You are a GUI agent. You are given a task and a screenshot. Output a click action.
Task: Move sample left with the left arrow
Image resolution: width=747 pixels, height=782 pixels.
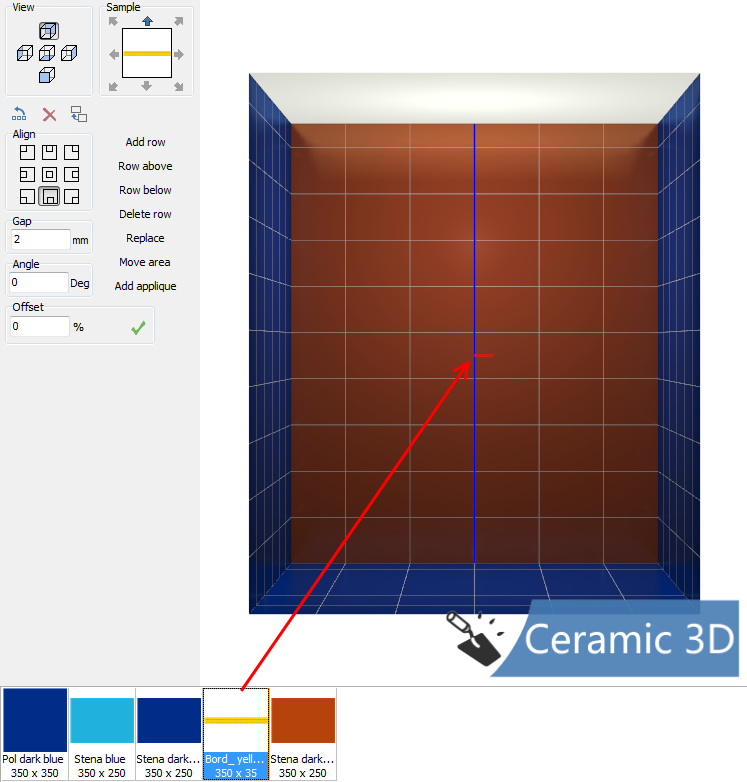click(114, 54)
